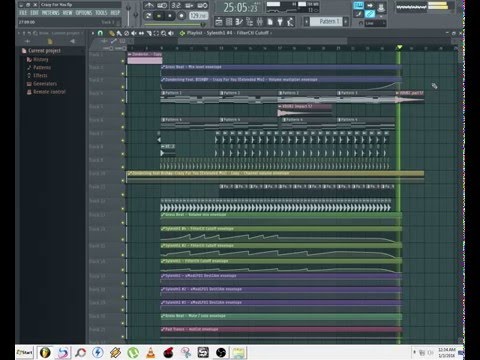Mute Track 4 using its green light

point(123,100)
